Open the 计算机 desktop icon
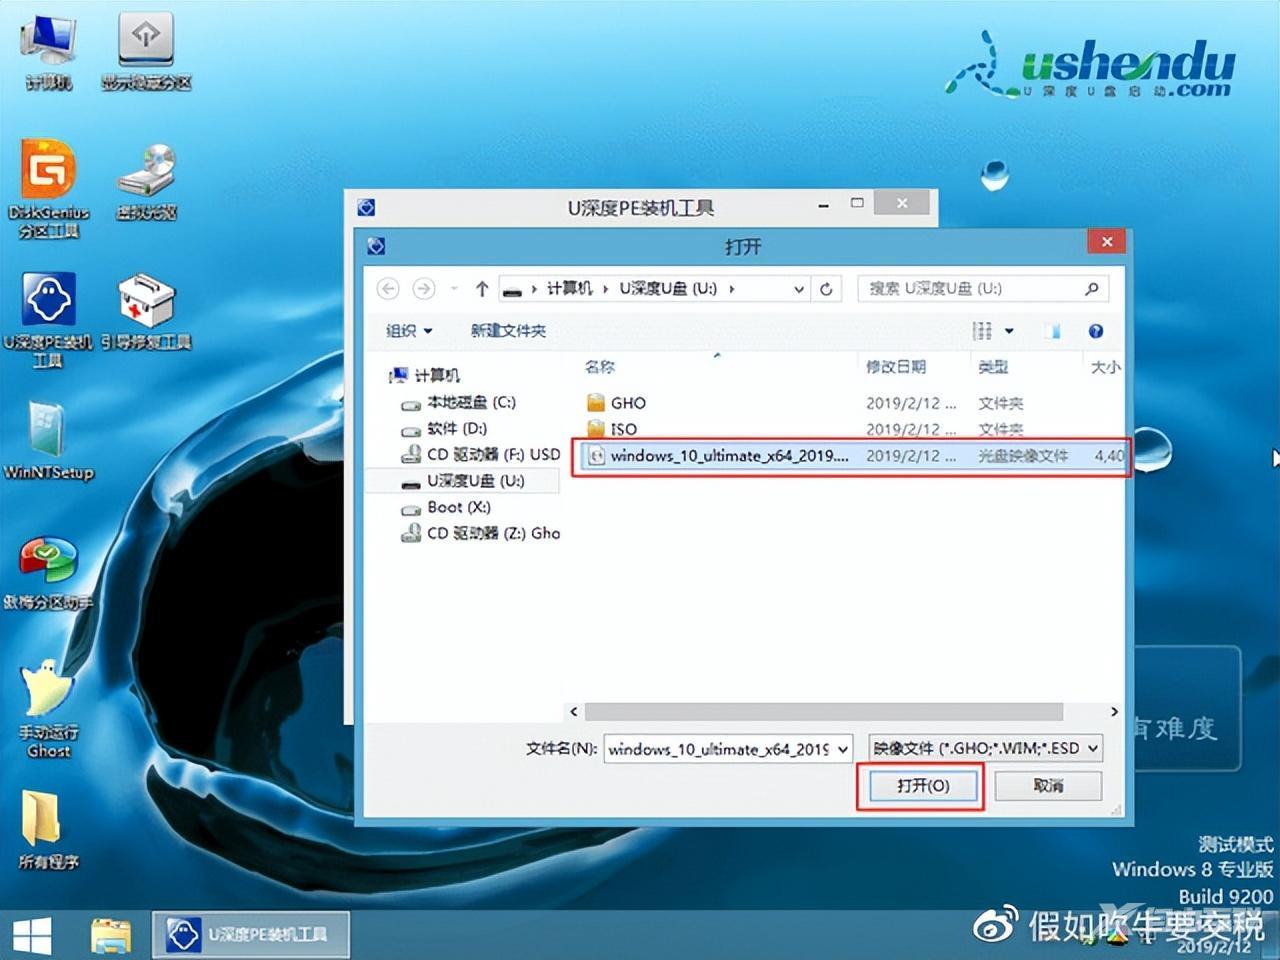The image size is (1280, 960). (47, 51)
